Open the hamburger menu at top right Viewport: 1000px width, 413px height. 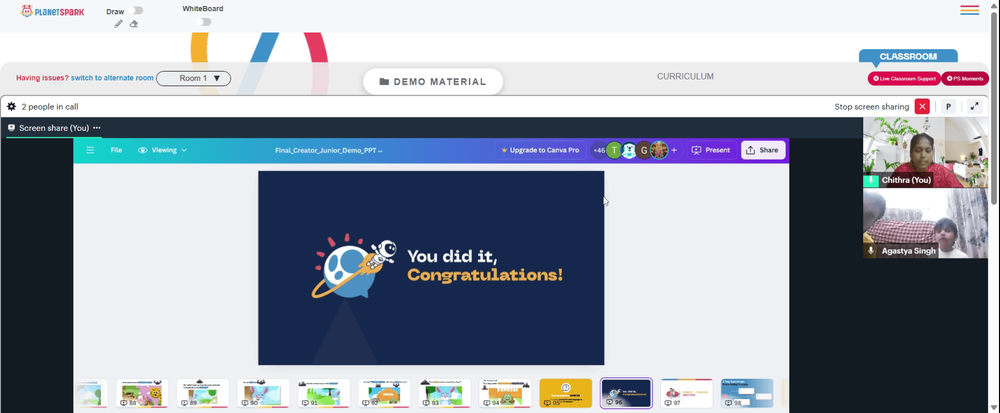coord(969,10)
